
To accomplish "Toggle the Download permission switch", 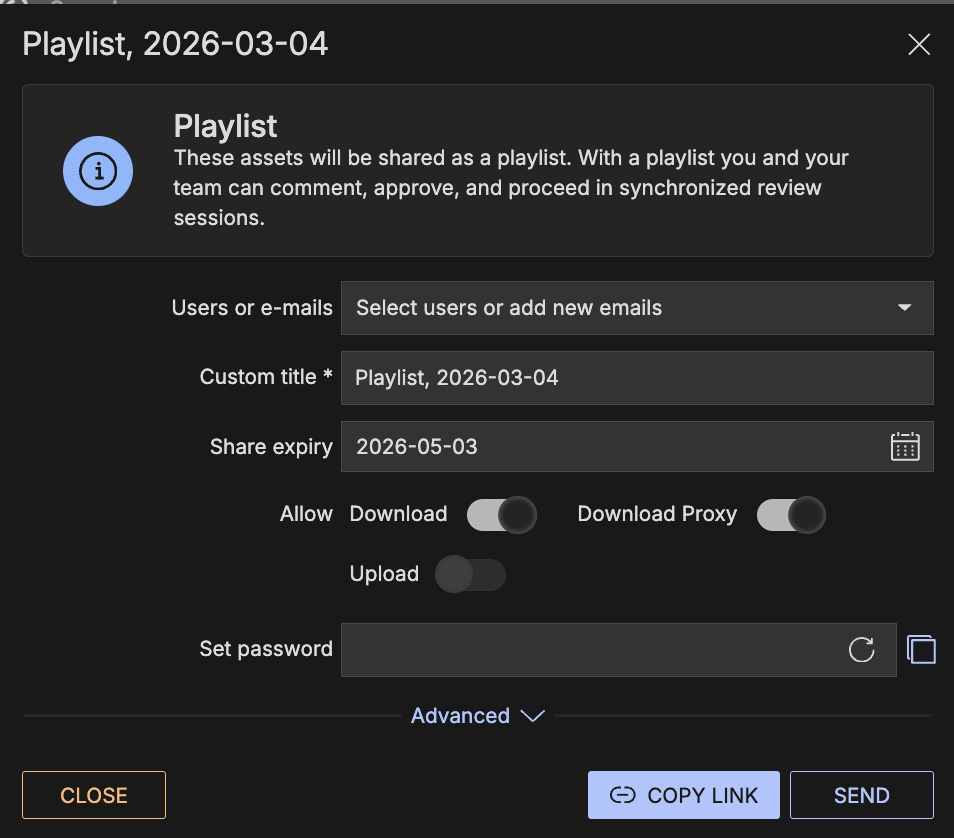I will point(502,515).
